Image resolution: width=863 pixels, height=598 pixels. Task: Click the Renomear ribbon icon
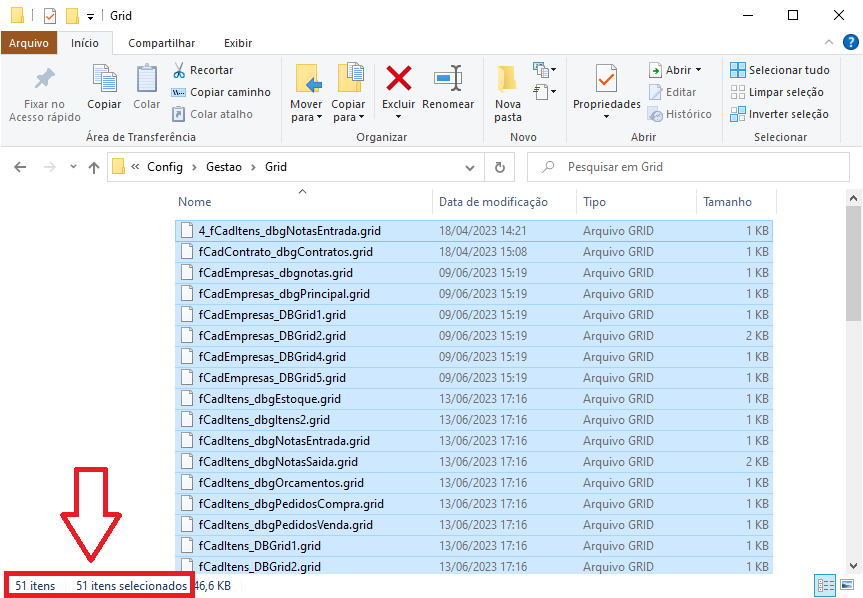click(447, 79)
